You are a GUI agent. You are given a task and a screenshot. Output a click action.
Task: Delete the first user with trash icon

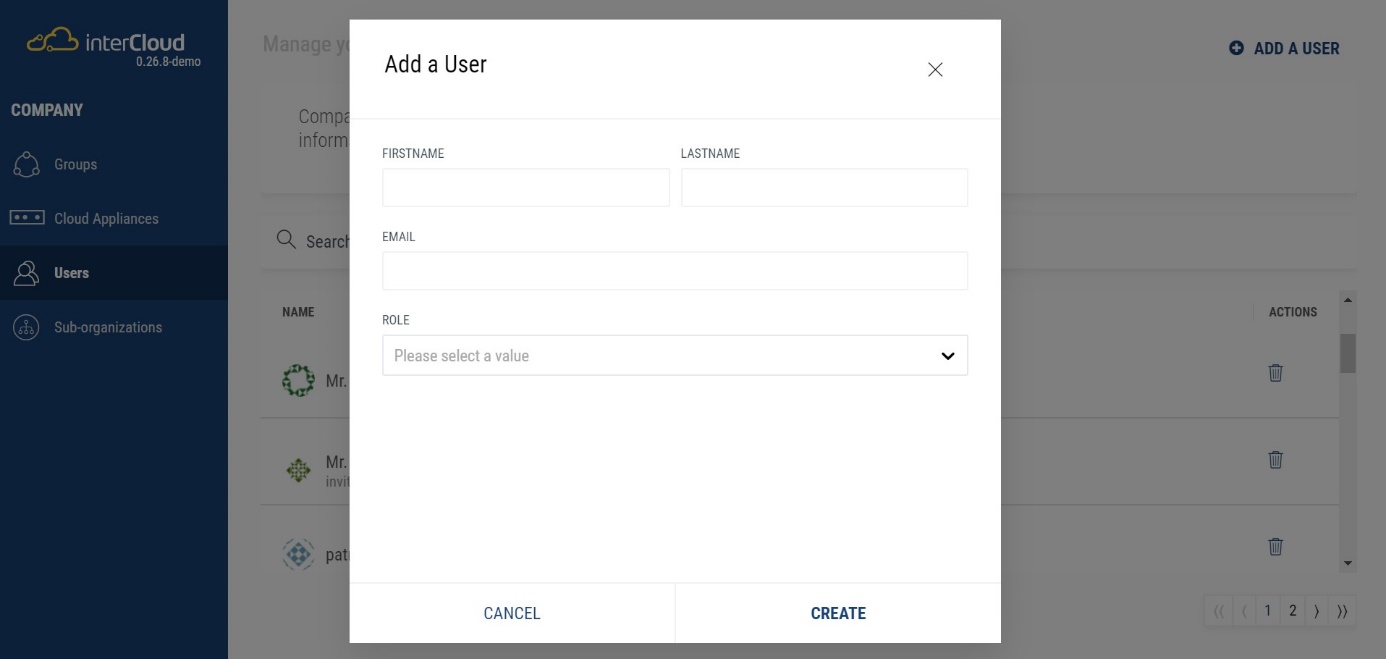point(1275,373)
